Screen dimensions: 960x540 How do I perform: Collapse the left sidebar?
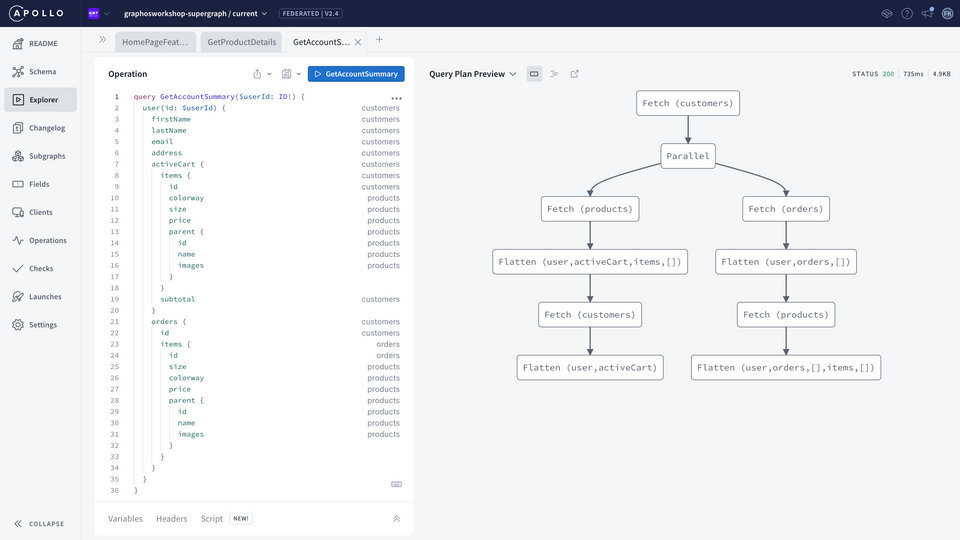point(39,523)
